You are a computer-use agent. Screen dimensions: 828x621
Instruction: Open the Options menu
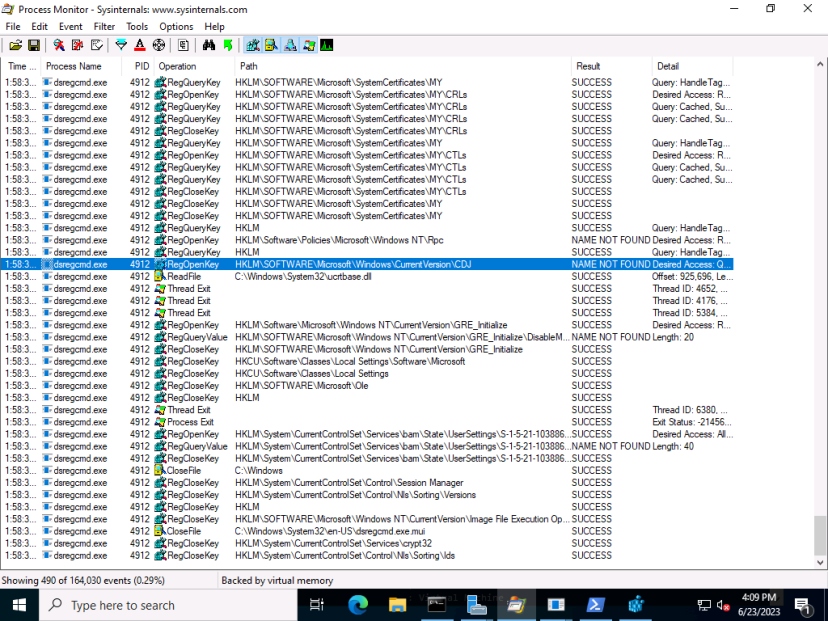[176, 26]
